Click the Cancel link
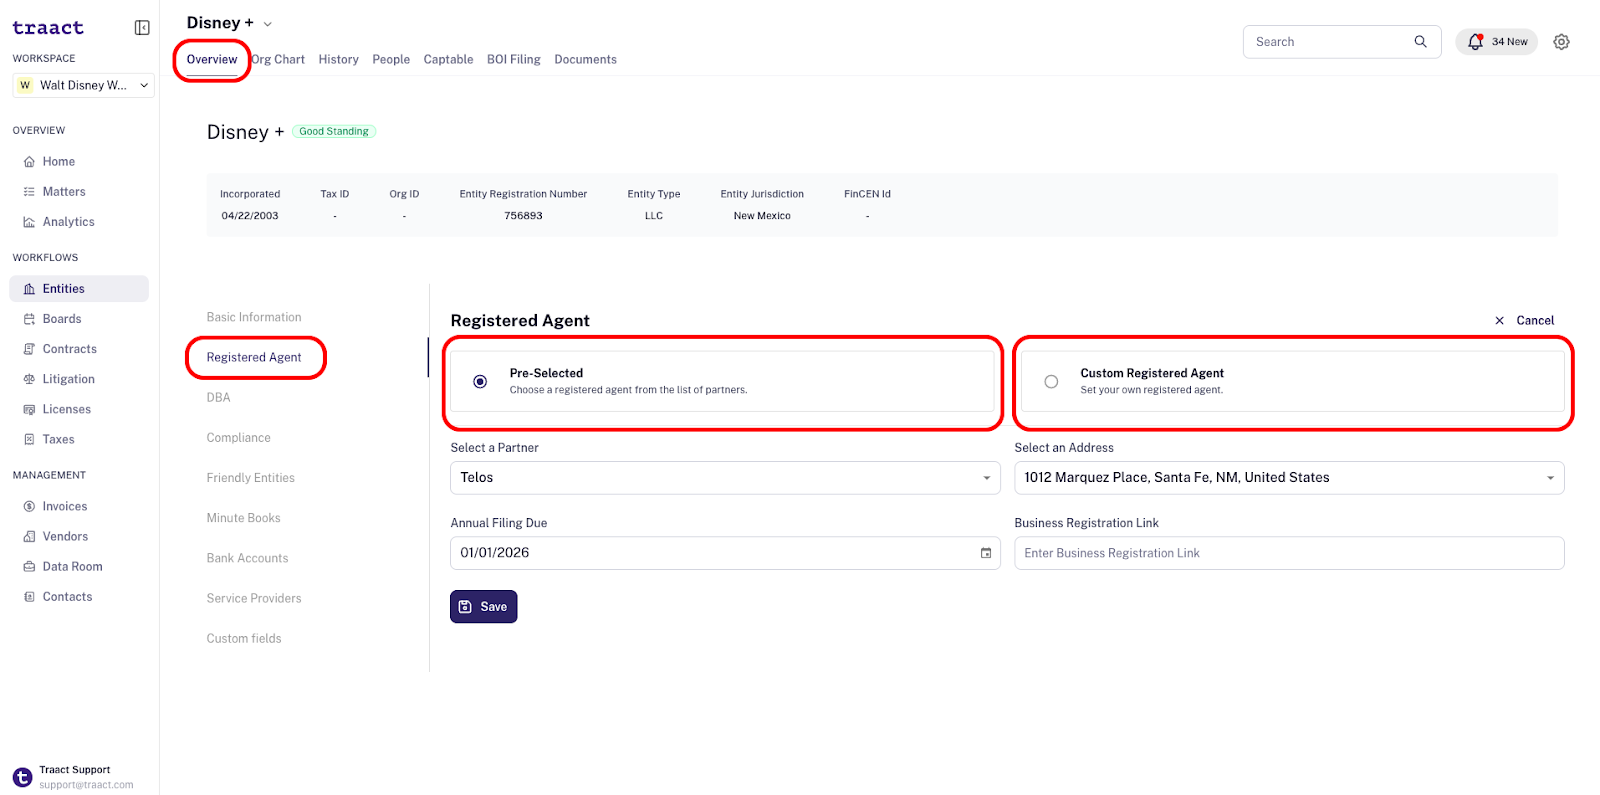1600x795 pixels. [x=1535, y=321]
